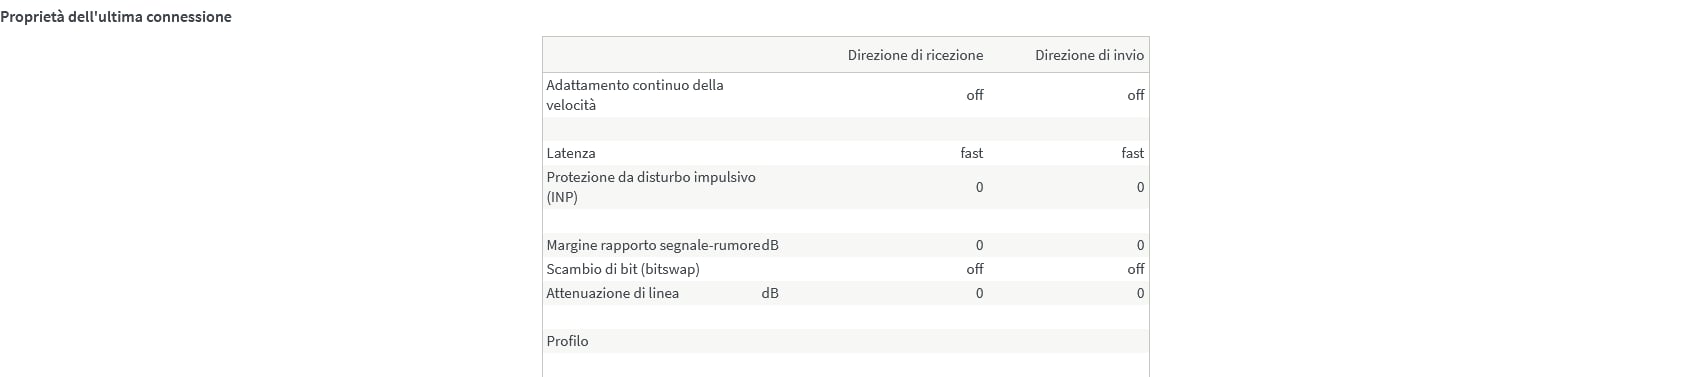1691x377 pixels.
Task: Select the 'Direzione di invio' column header
Action: coord(1089,55)
